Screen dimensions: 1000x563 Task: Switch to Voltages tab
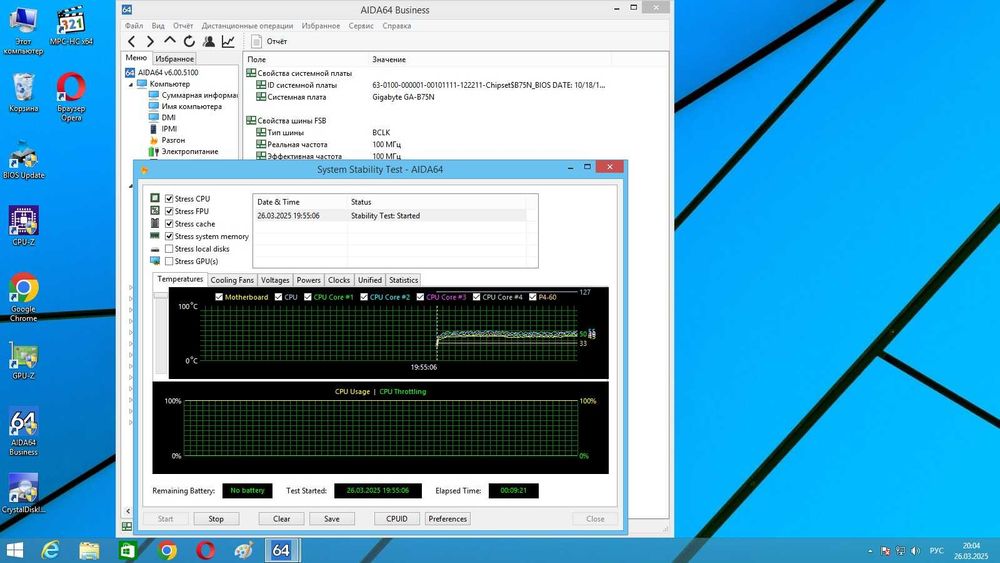point(275,280)
